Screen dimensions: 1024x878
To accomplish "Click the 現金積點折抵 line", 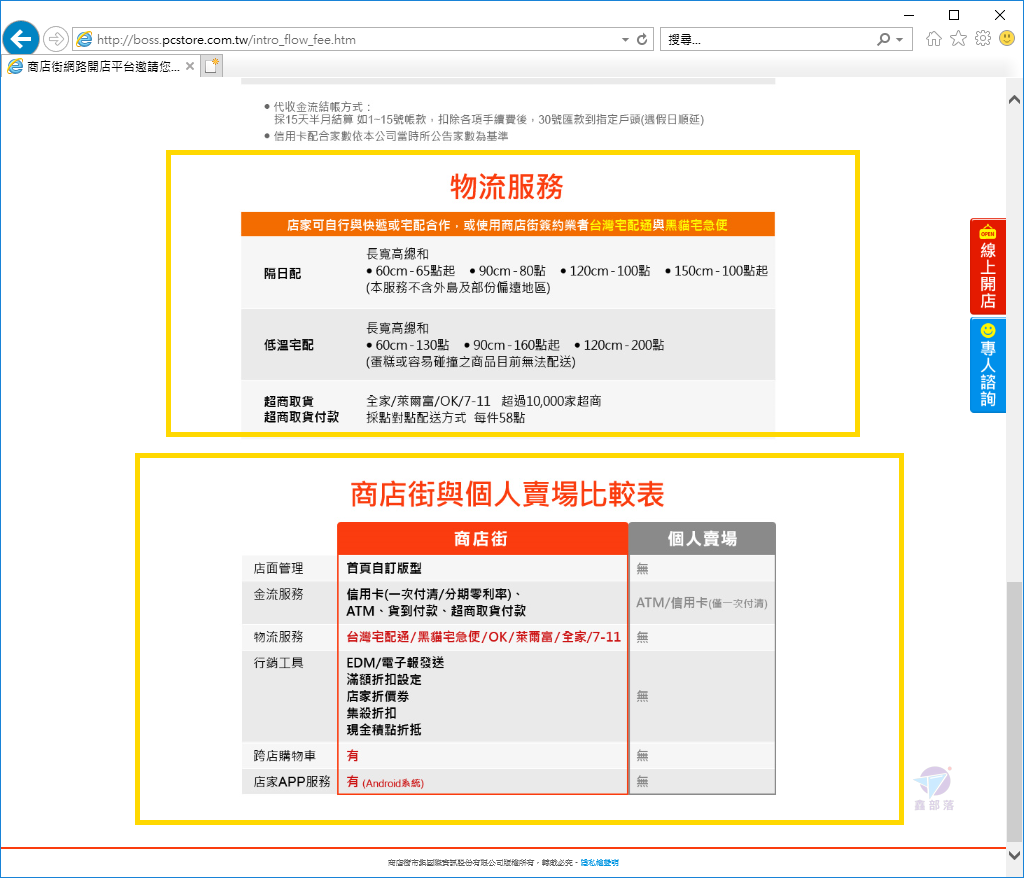I will (384, 730).
